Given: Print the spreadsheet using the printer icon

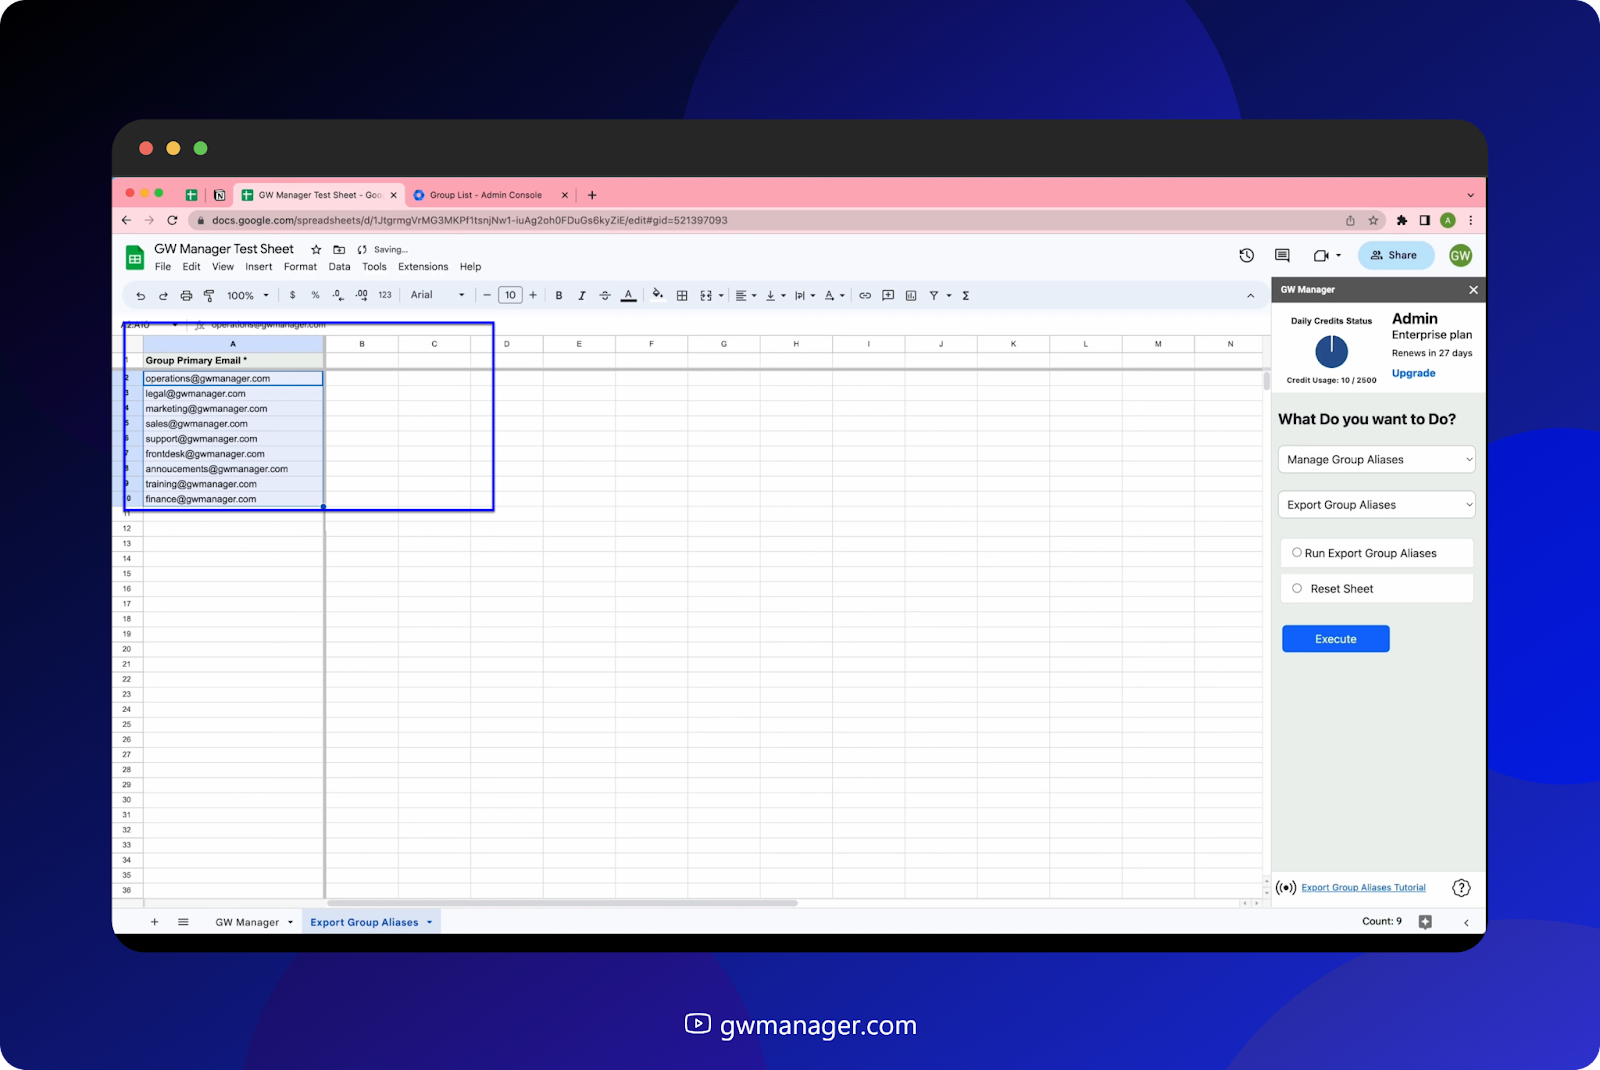Looking at the screenshot, I should coord(186,296).
